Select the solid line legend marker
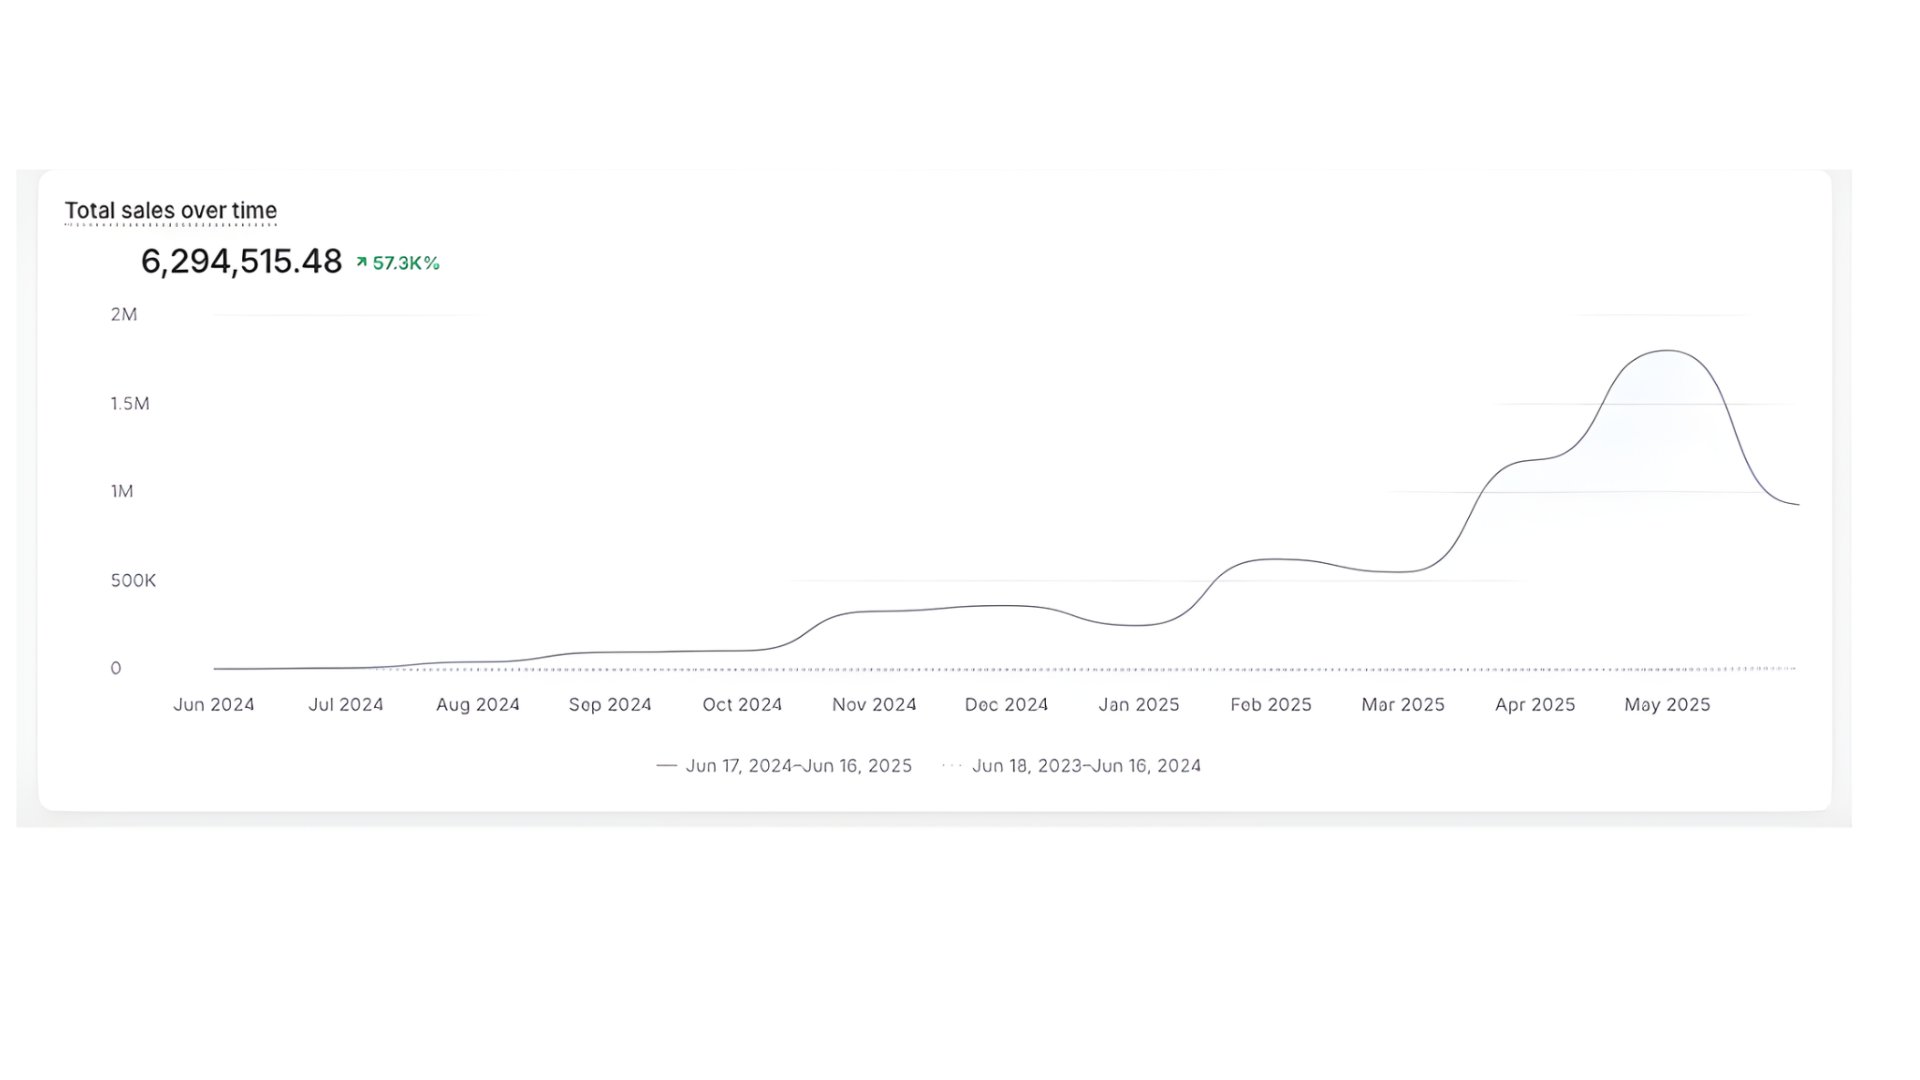Viewport: 1920px width, 1080px height. pyautogui.click(x=666, y=765)
